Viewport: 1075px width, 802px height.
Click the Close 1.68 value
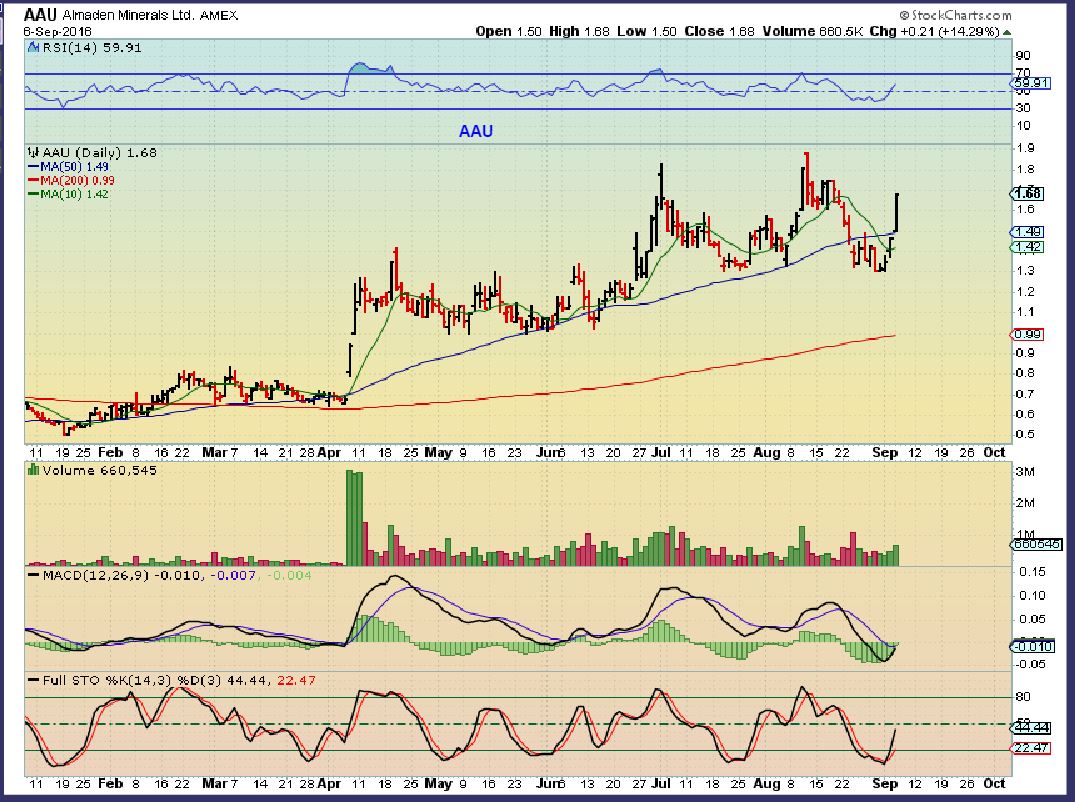pos(719,32)
